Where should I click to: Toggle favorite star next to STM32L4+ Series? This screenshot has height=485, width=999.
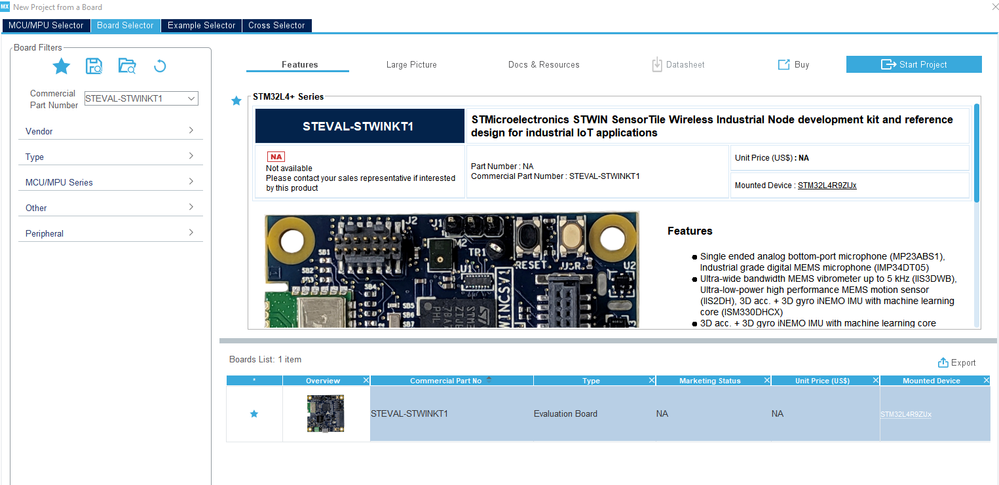pos(236,101)
